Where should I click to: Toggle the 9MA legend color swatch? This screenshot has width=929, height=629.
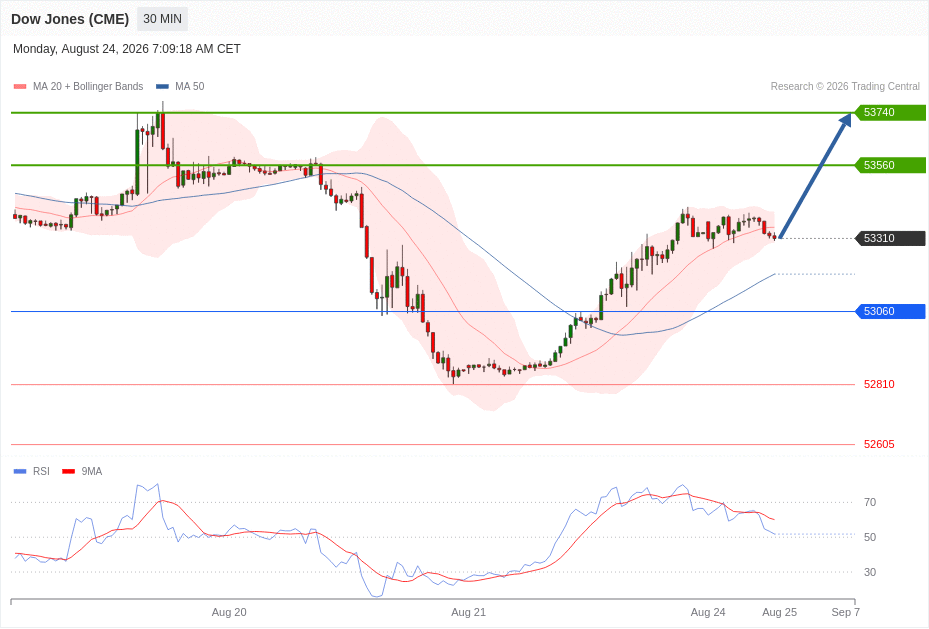pos(69,471)
